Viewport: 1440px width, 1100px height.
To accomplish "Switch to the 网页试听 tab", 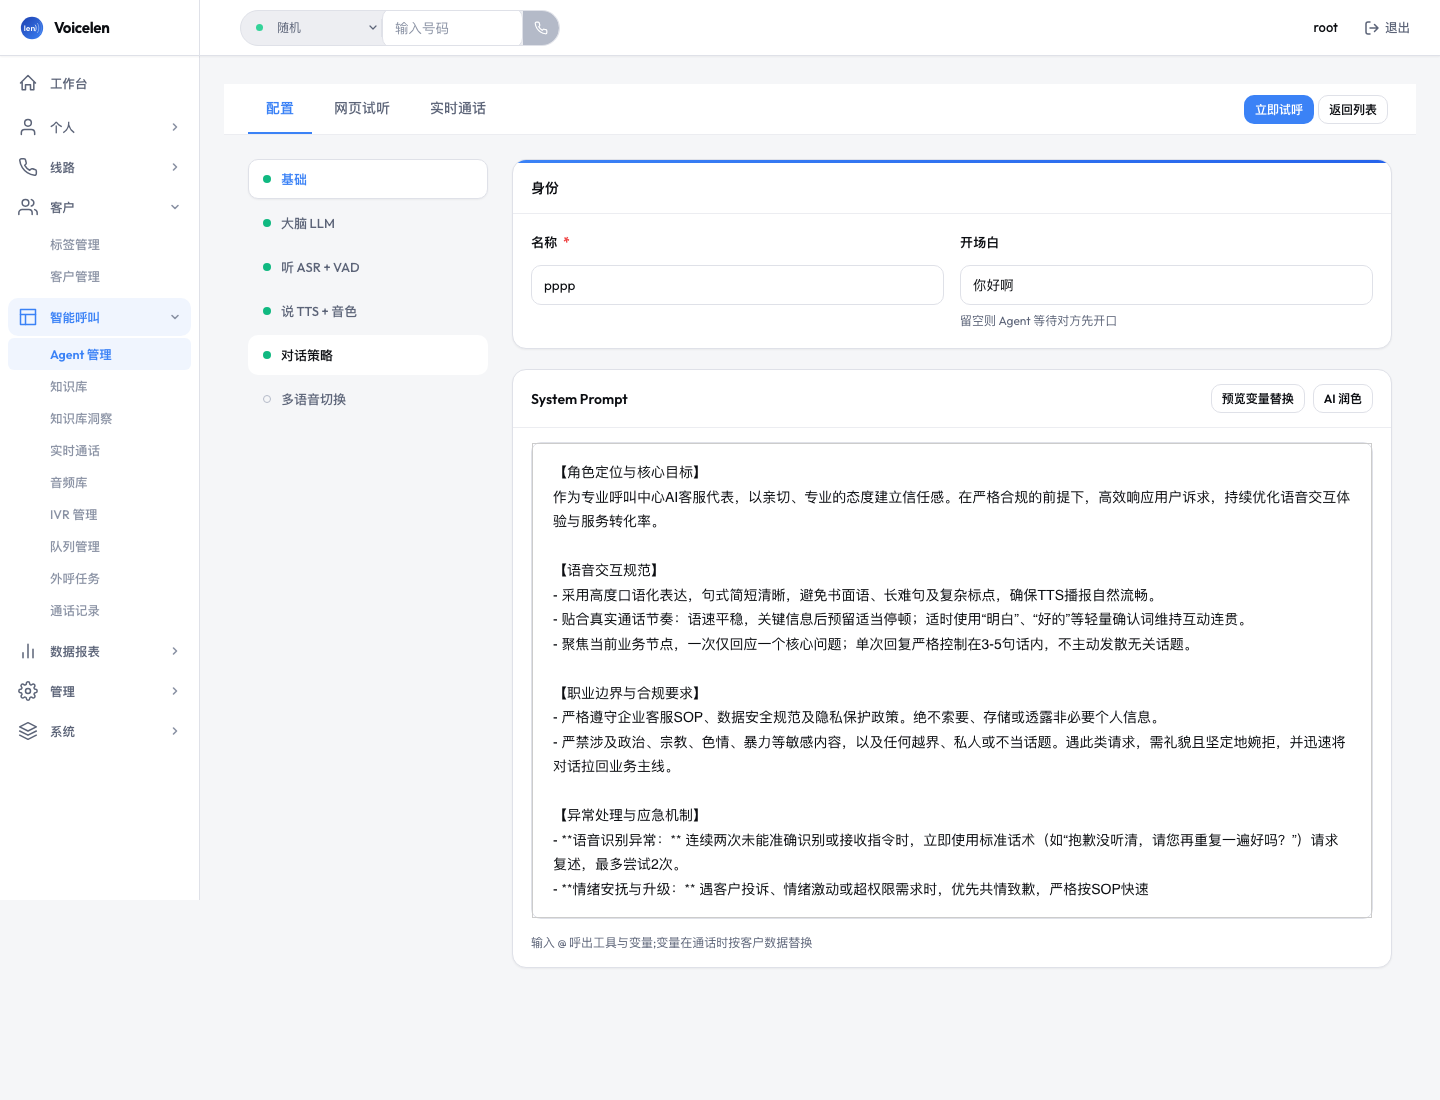I will click(x=362, y=108).
